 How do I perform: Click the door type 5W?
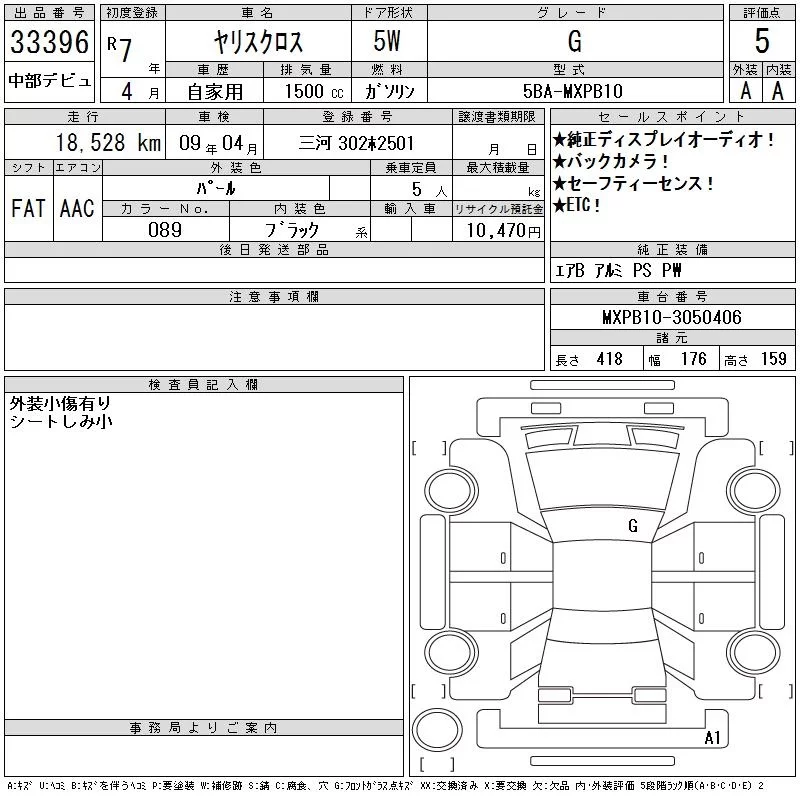(387, 41)
